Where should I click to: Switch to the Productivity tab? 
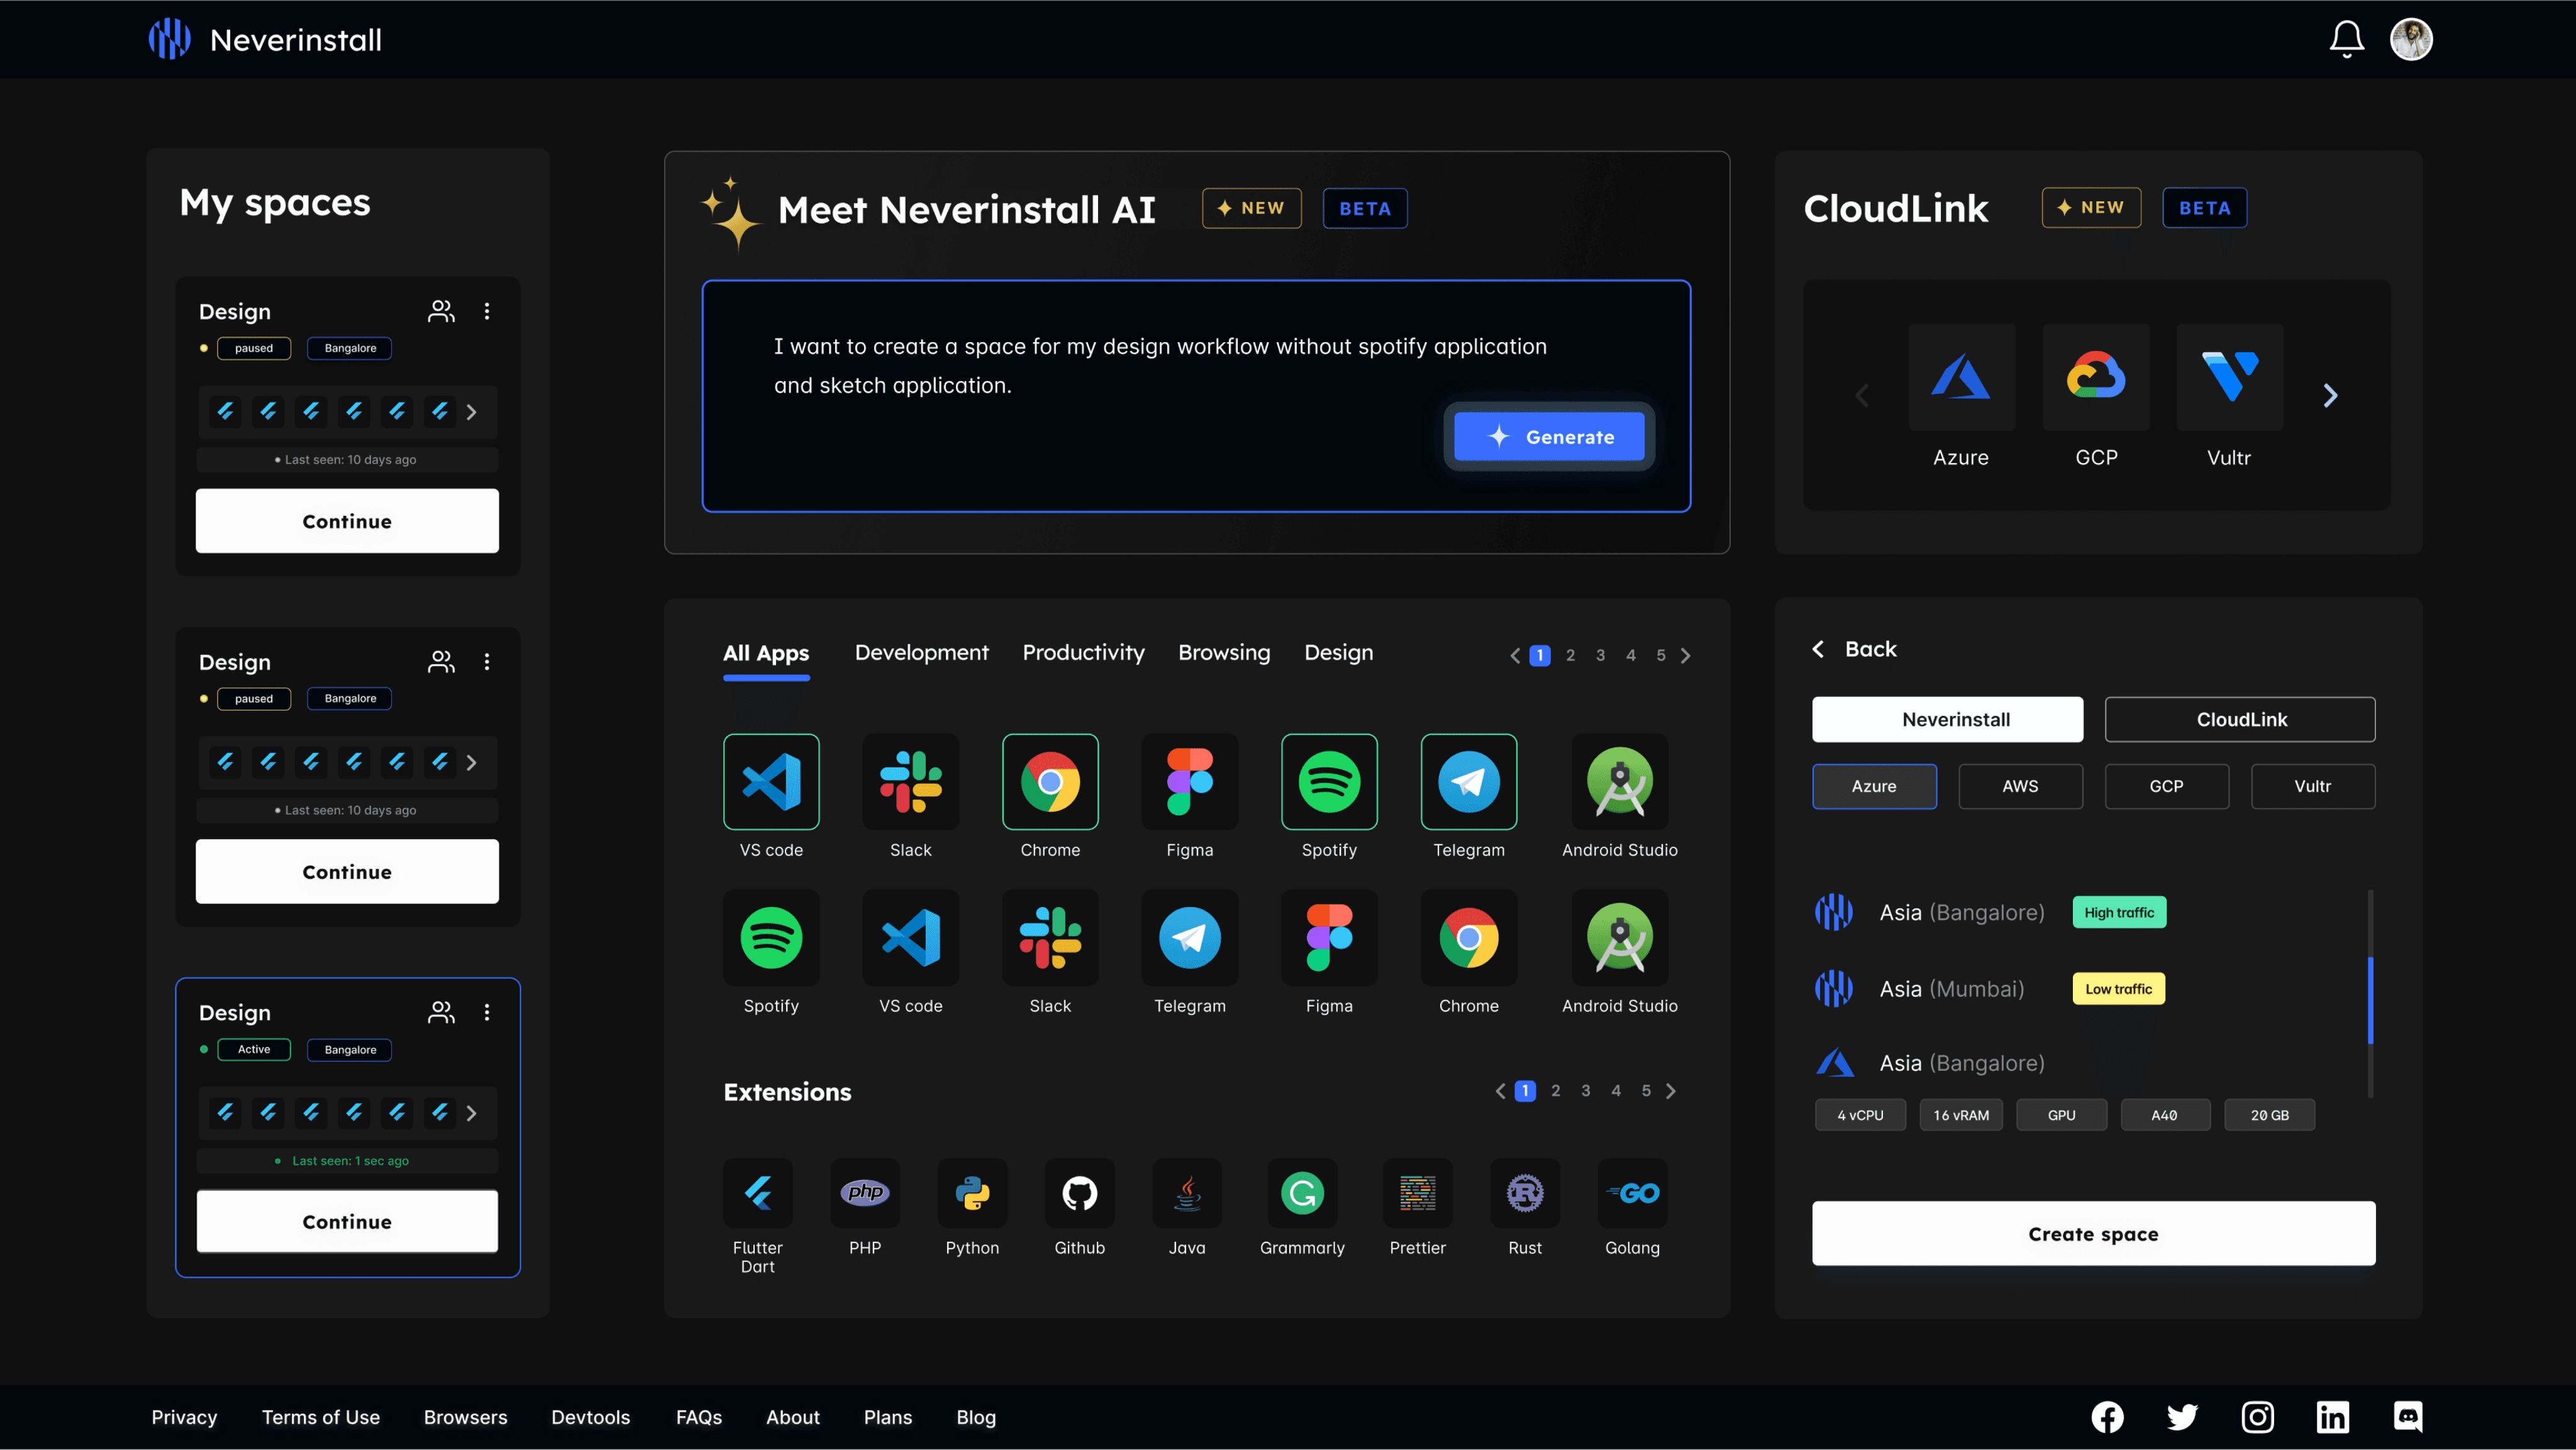[1083, 653]
